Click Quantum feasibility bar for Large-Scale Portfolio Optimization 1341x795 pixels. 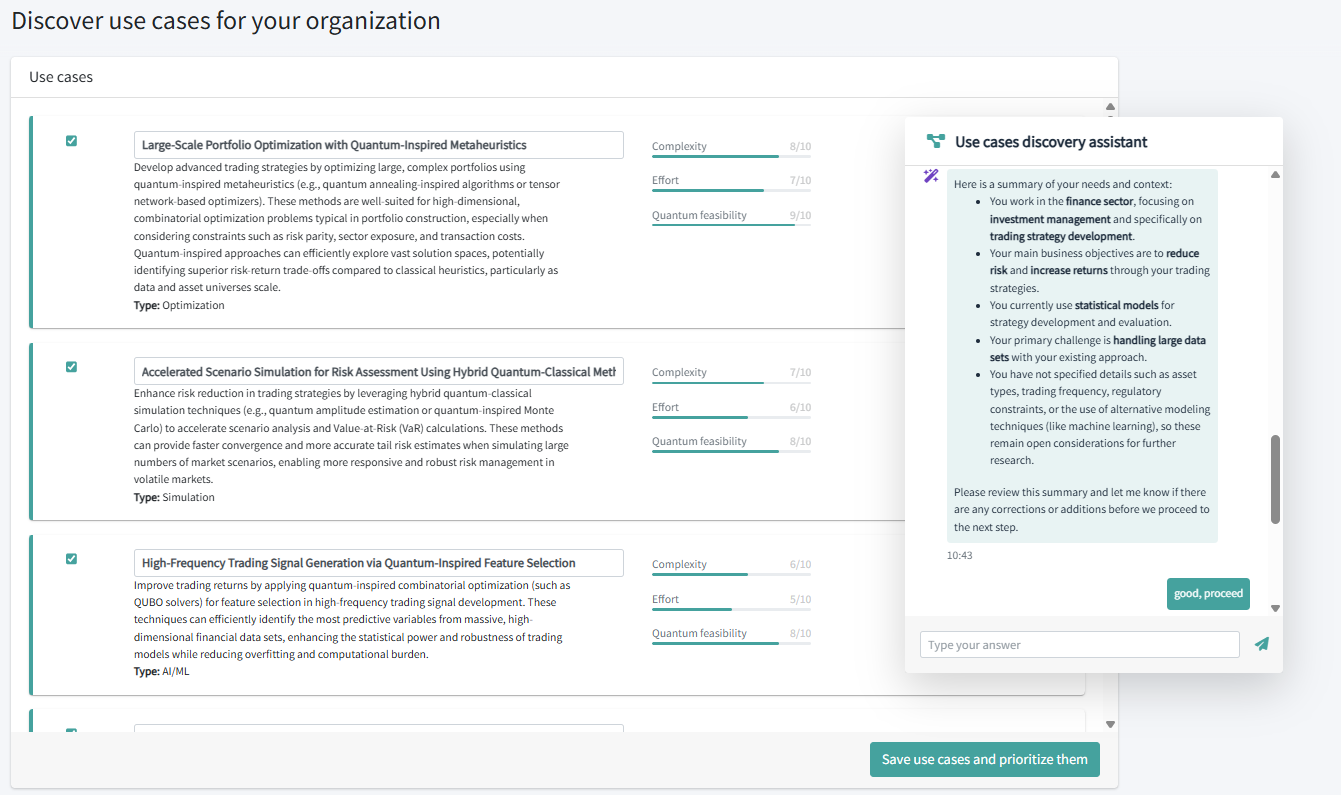[x=731, y=225]
